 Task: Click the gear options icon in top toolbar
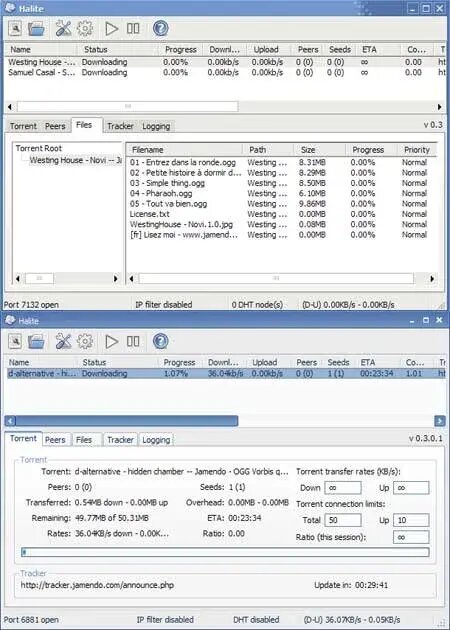tap(85, 29)
